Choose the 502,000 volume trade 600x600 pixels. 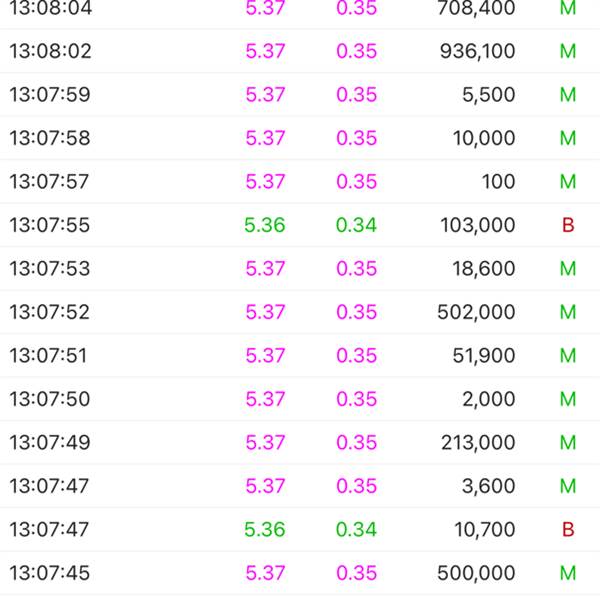click(x=300, y=312)
